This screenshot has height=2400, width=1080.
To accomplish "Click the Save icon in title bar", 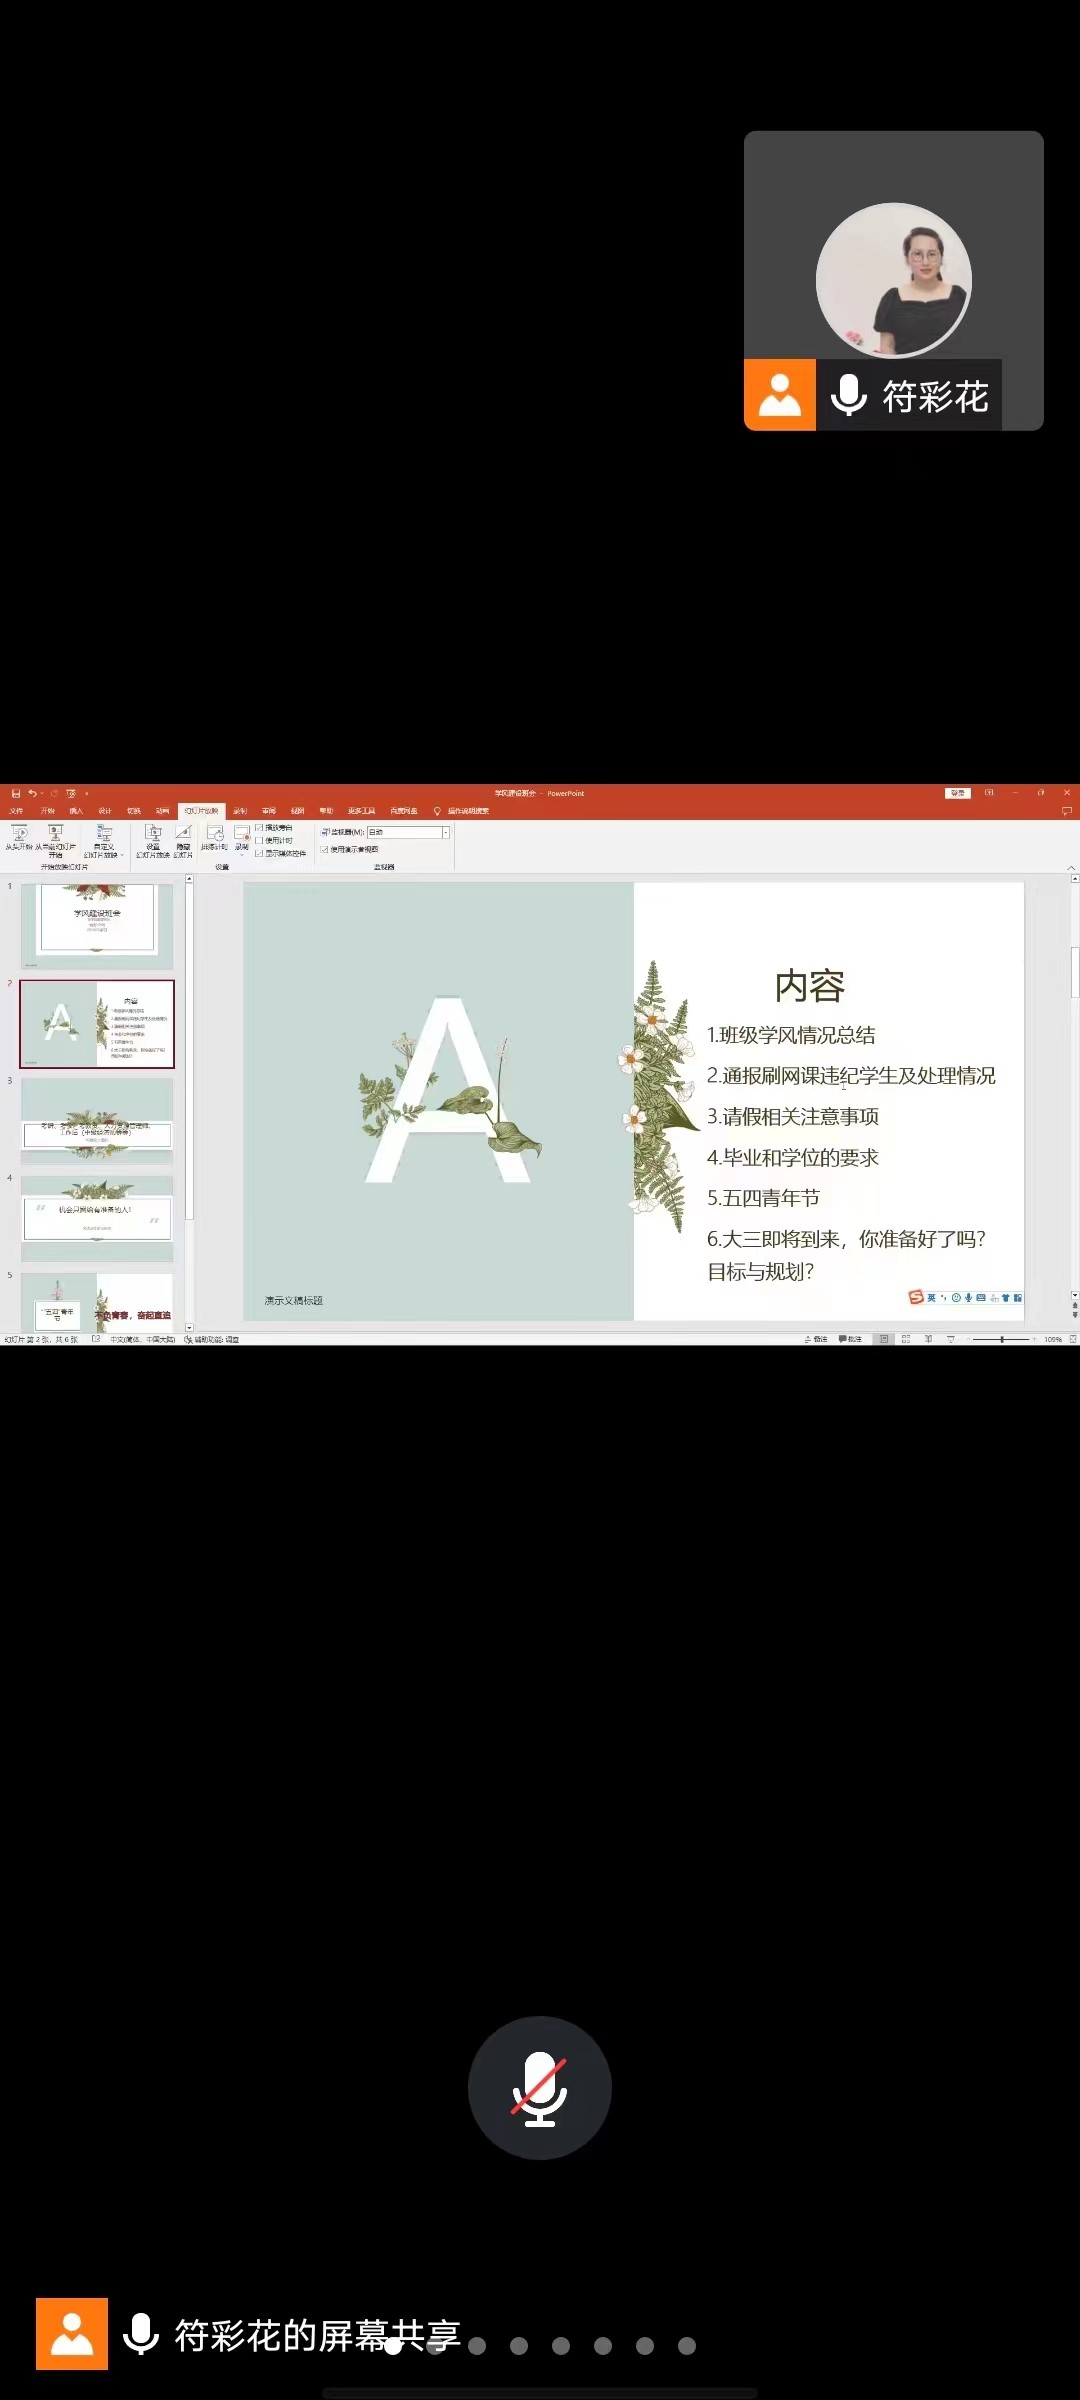I will tap(16, 793).
